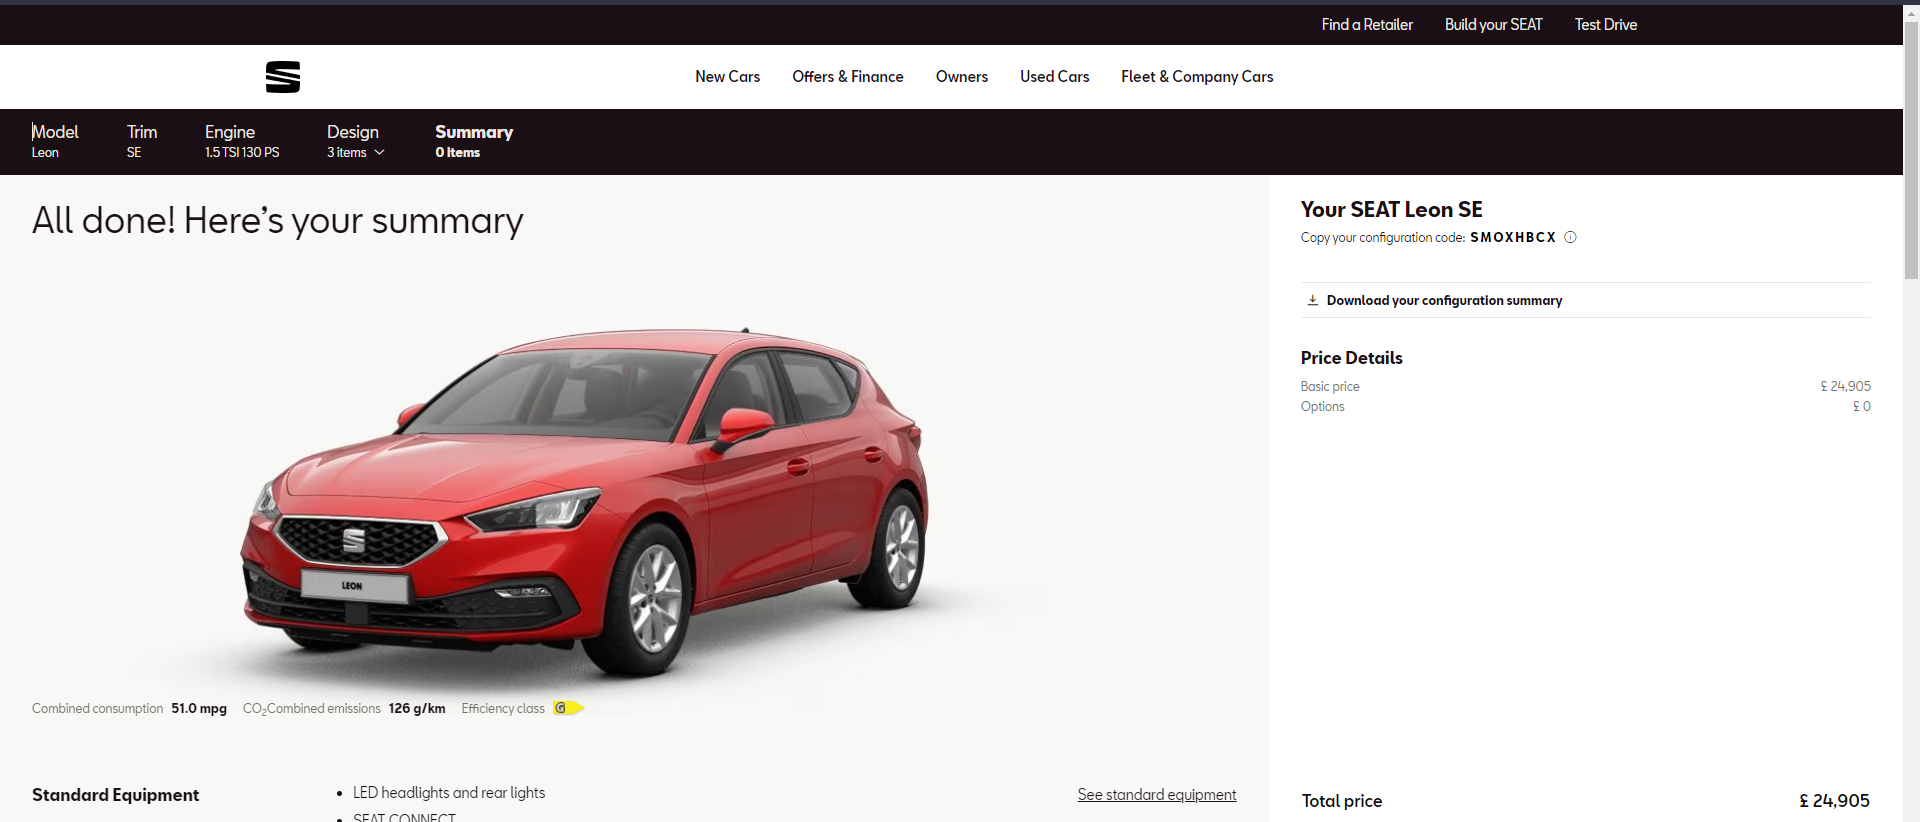Open the Engine step tab
Viewport: 1920px width, 822px height.
coord(242,141)
